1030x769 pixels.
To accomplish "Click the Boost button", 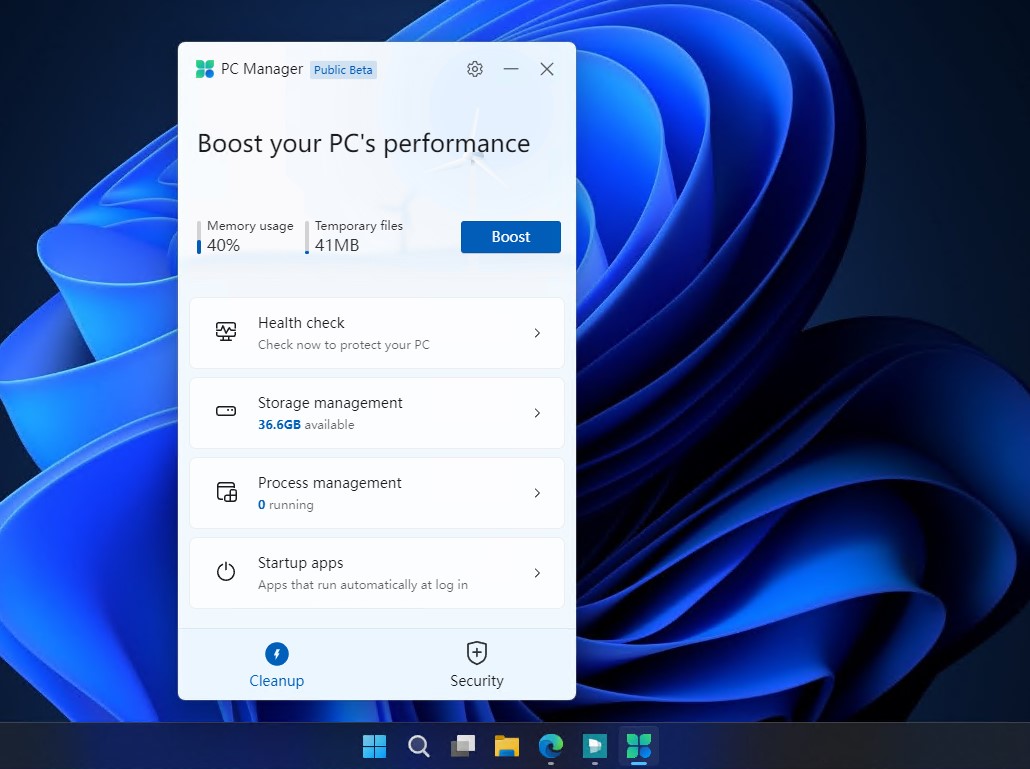I will point(510,237).
